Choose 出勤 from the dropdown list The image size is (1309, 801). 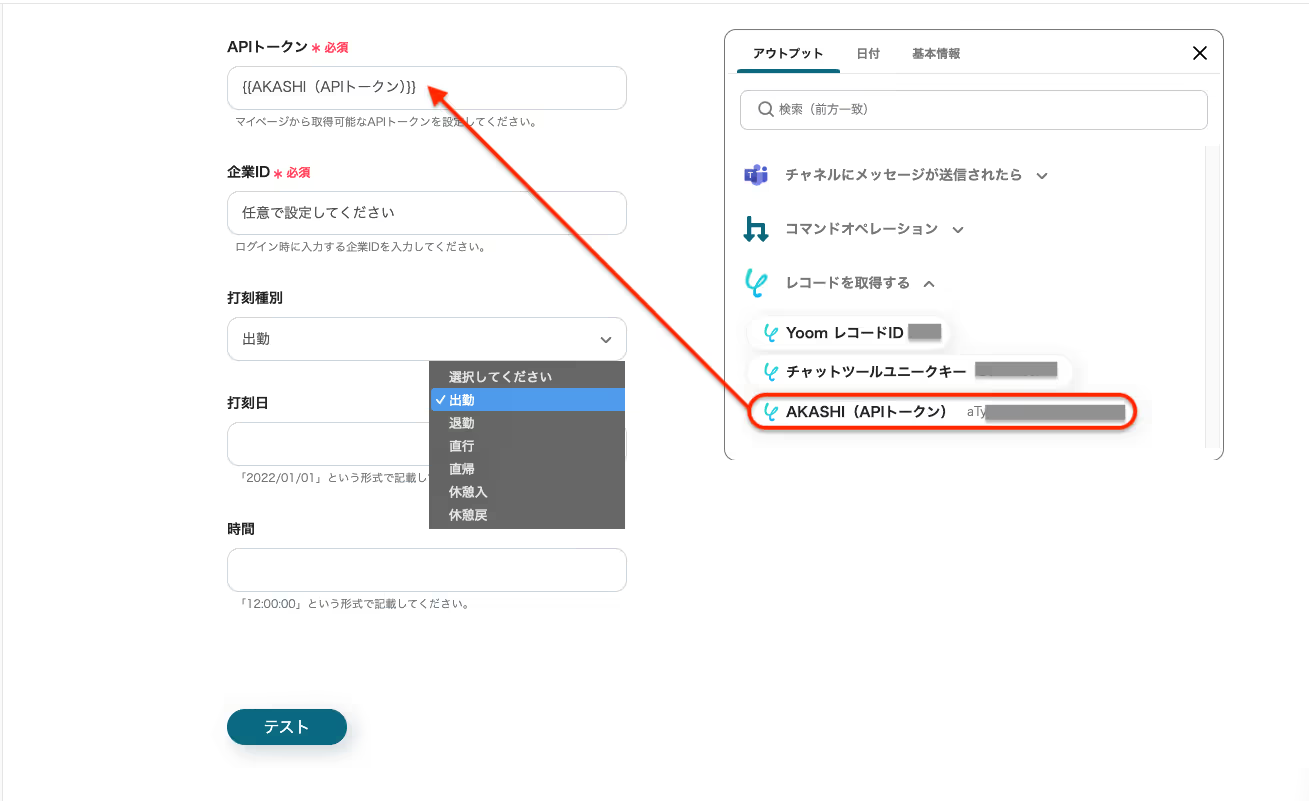527,400
